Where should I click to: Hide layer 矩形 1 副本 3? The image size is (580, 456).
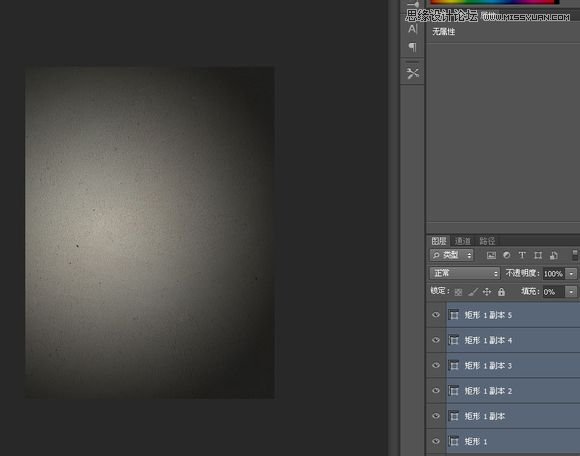pyautogui.click(x=436, y=365)
